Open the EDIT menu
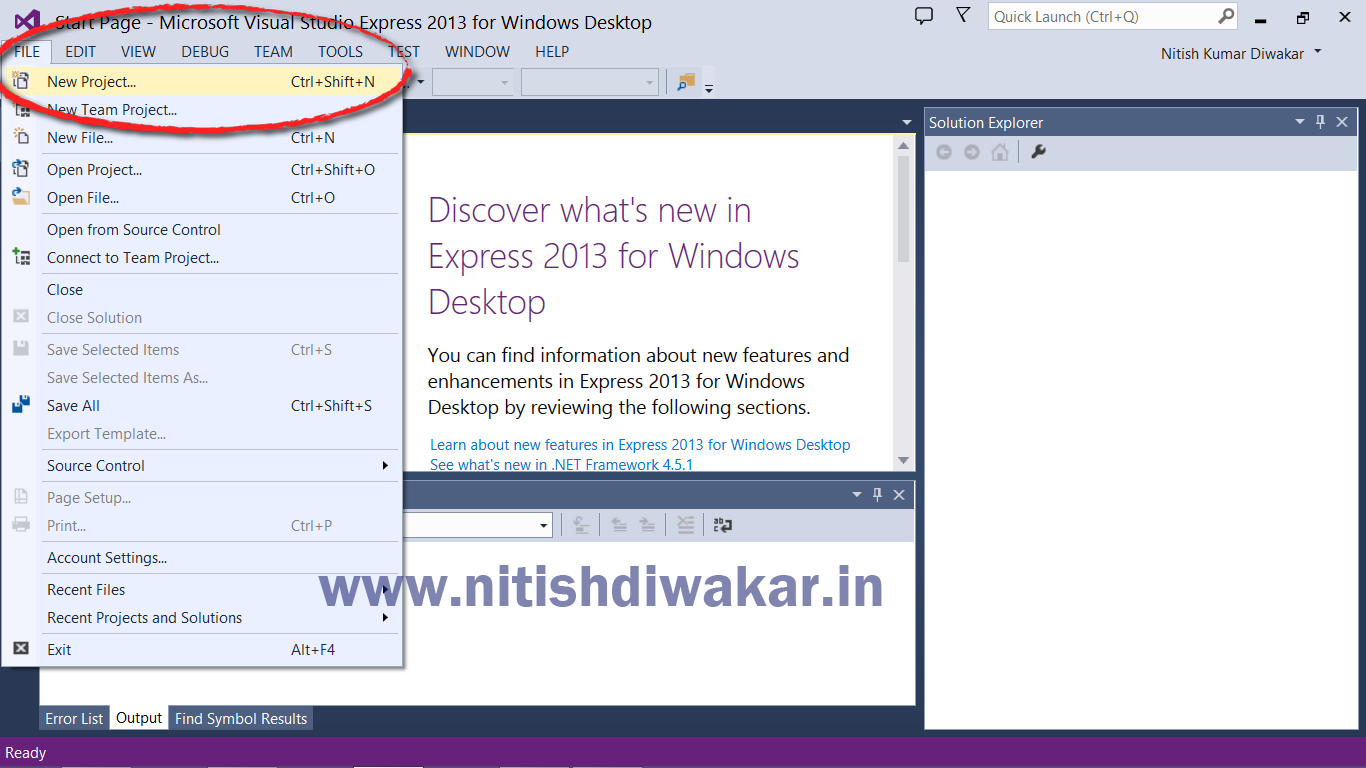This screenshot has height=768, width=1366. 81,51
